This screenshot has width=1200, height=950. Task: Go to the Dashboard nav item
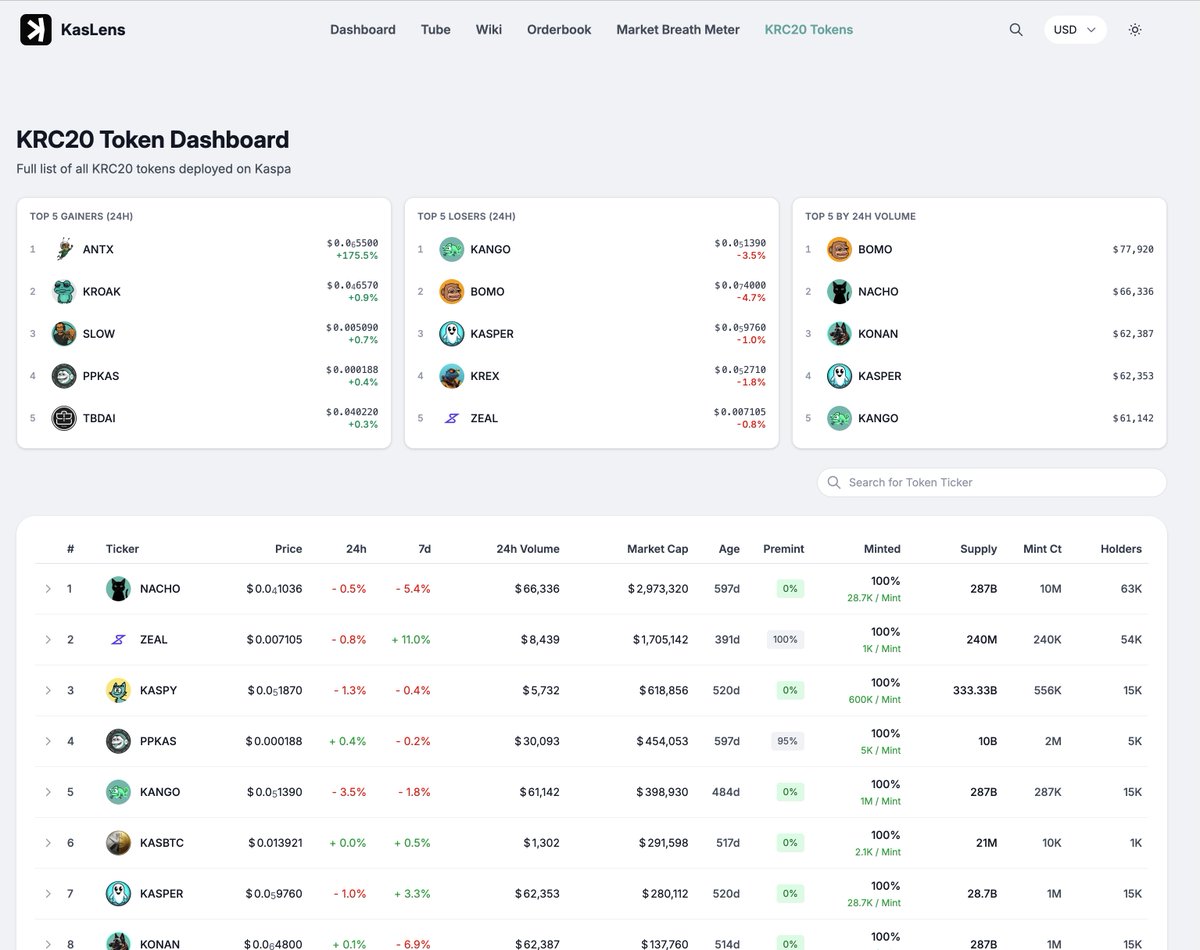coord(363,30)
